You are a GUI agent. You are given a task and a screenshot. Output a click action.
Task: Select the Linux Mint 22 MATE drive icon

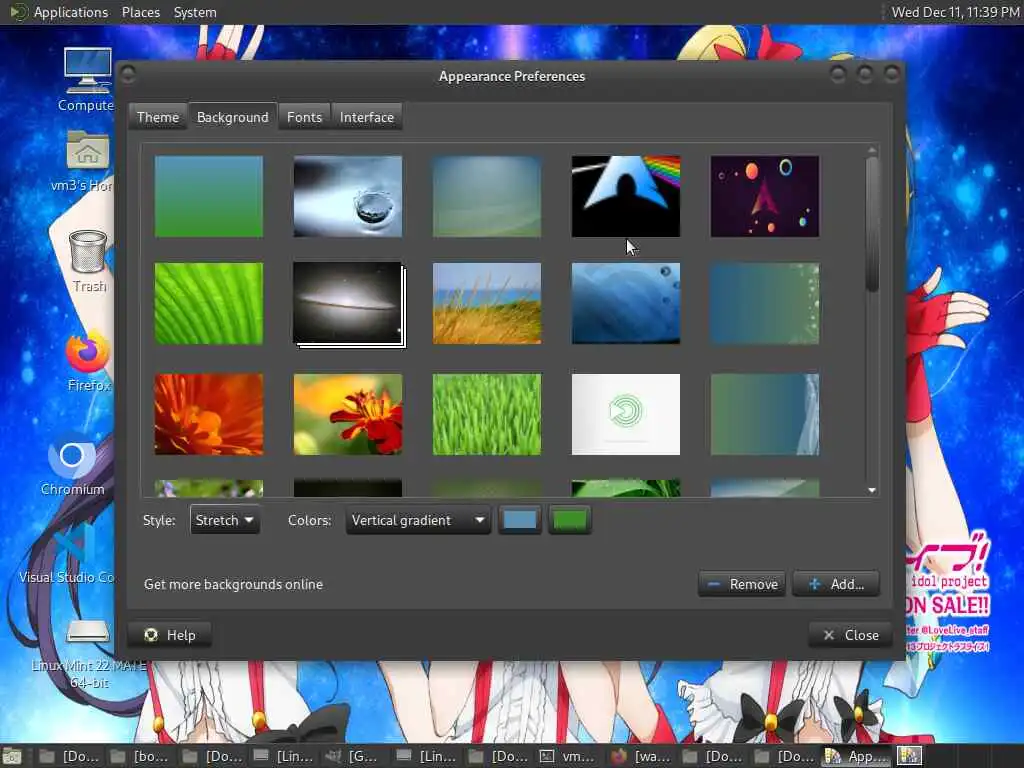point(88,654)
